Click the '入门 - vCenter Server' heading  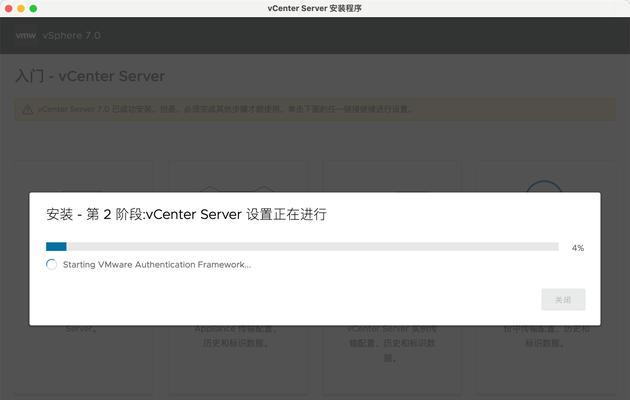90,76
